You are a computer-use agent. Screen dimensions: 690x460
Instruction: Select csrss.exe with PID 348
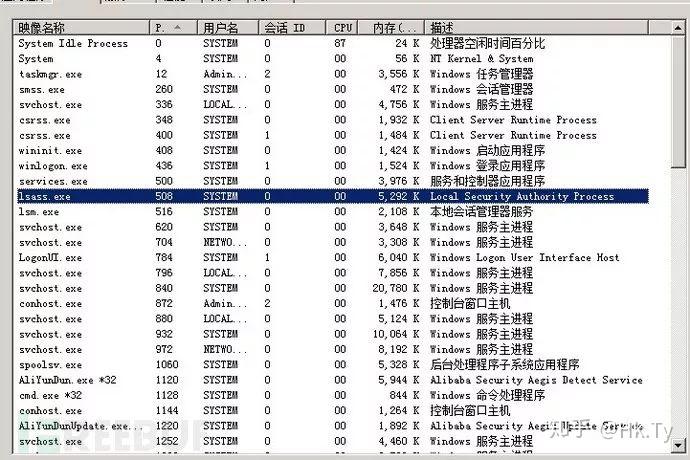[333, 120]
